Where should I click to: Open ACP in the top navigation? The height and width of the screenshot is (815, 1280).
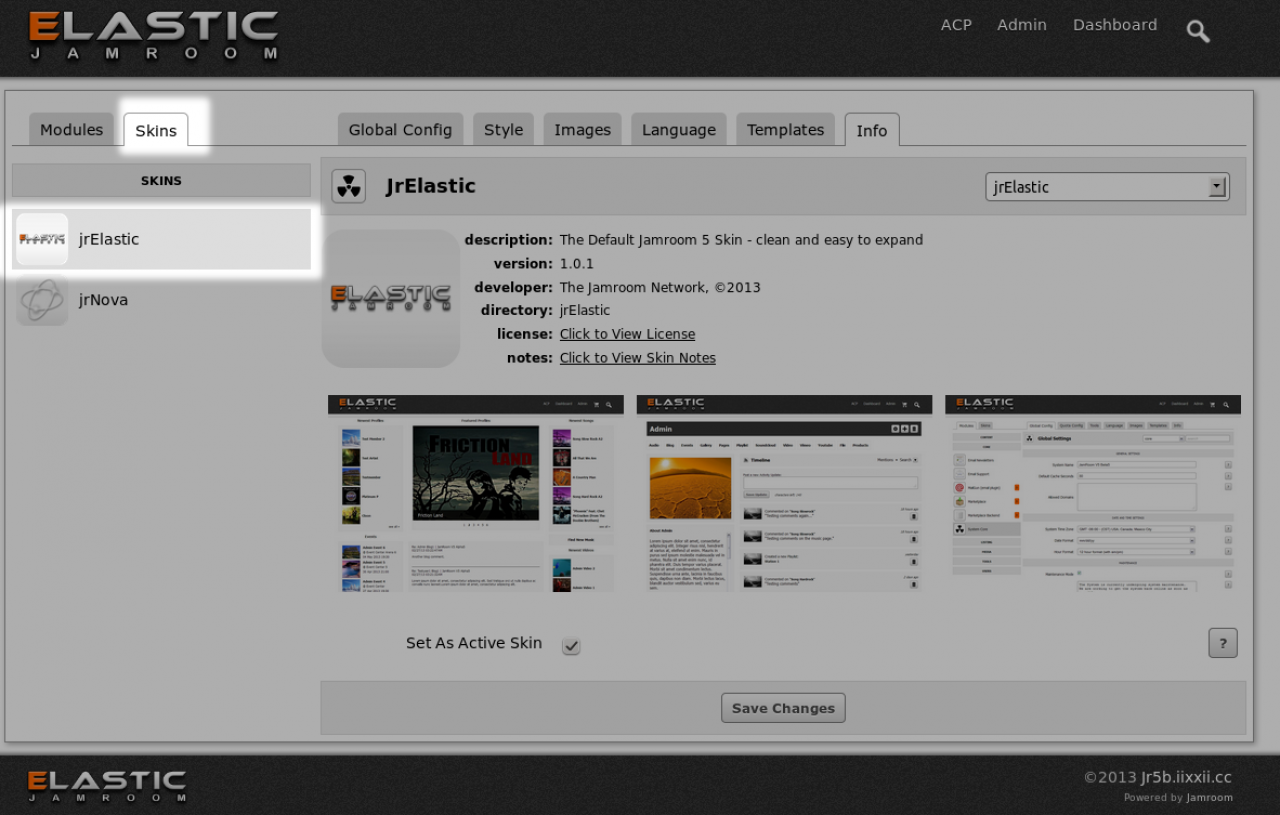click(956, 25)
